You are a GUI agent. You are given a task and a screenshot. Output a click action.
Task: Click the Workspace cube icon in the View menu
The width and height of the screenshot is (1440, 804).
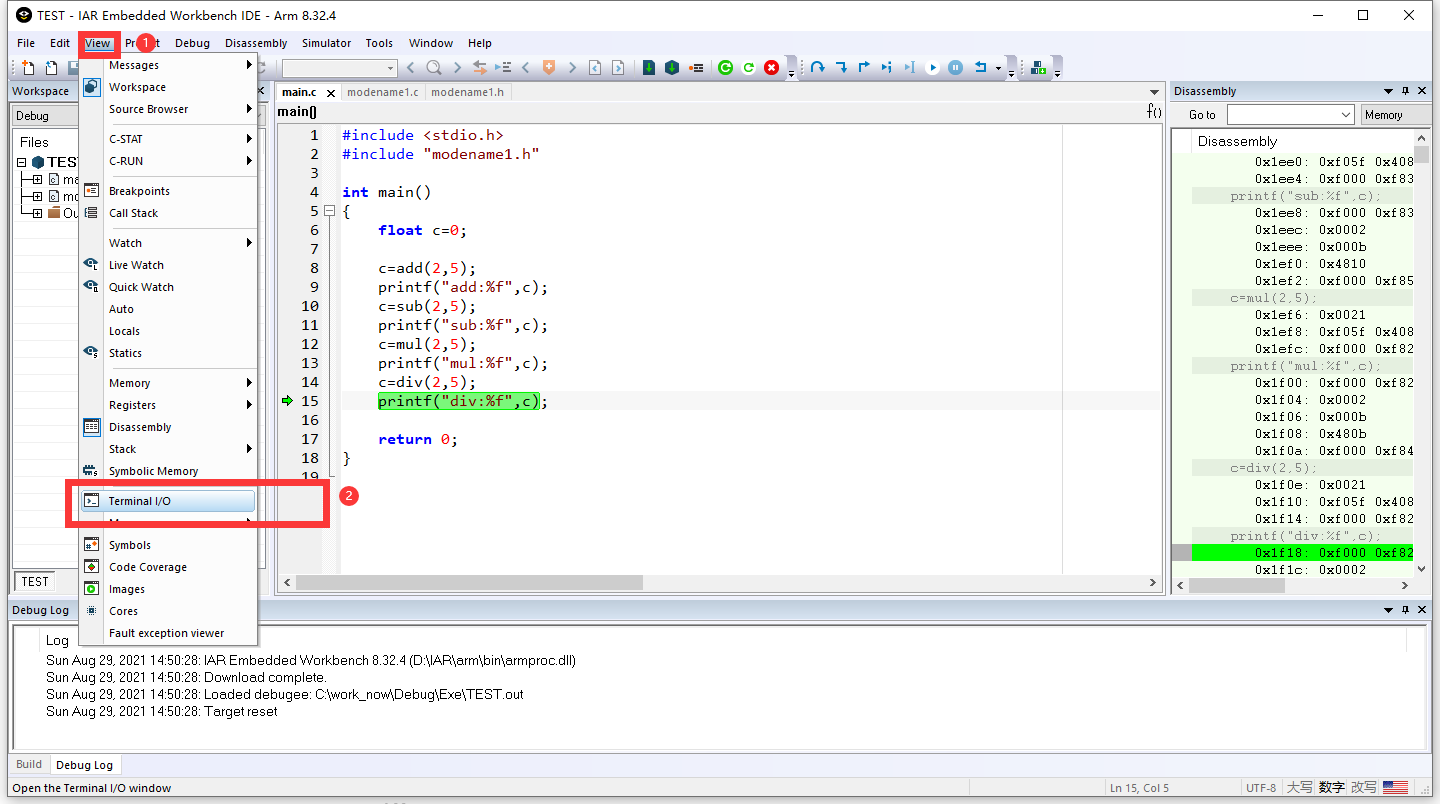92,87
